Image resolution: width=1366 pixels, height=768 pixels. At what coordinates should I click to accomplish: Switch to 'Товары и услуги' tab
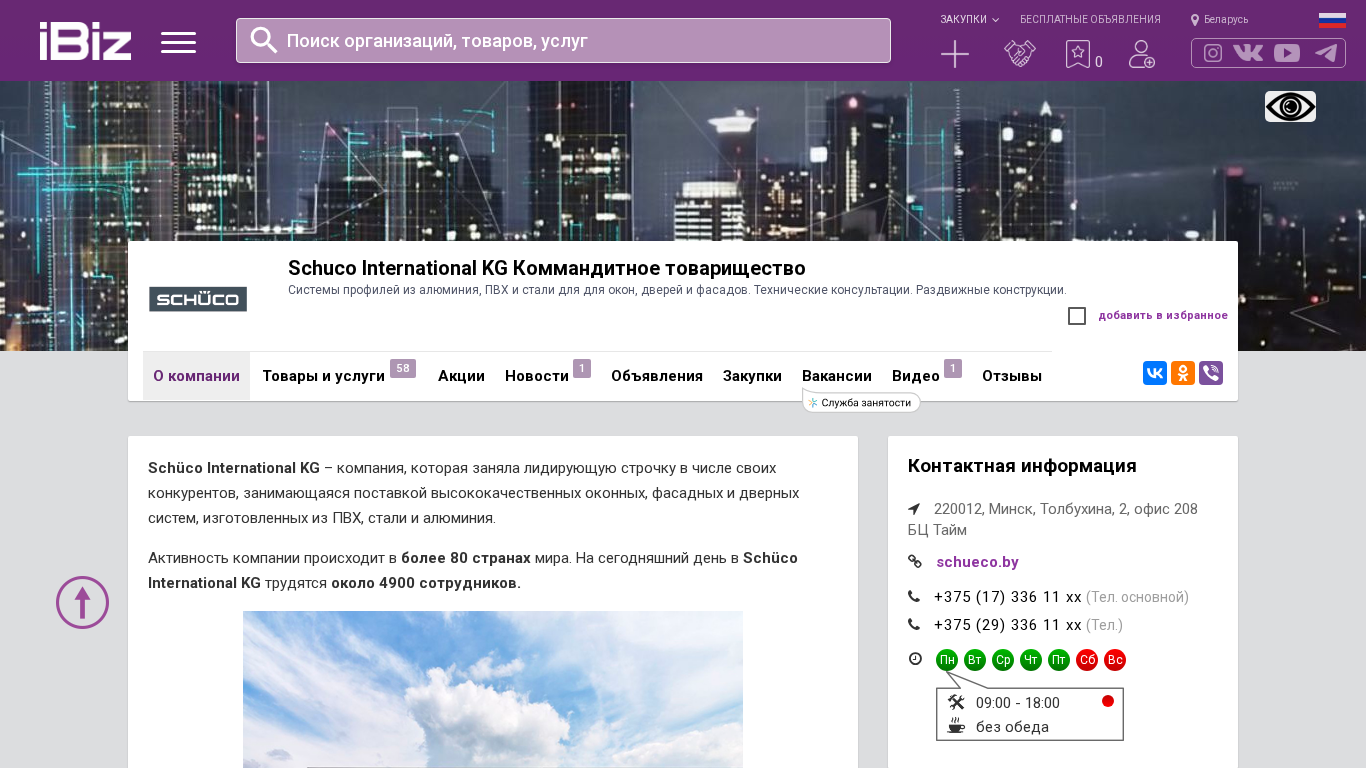tap(323, 376)
